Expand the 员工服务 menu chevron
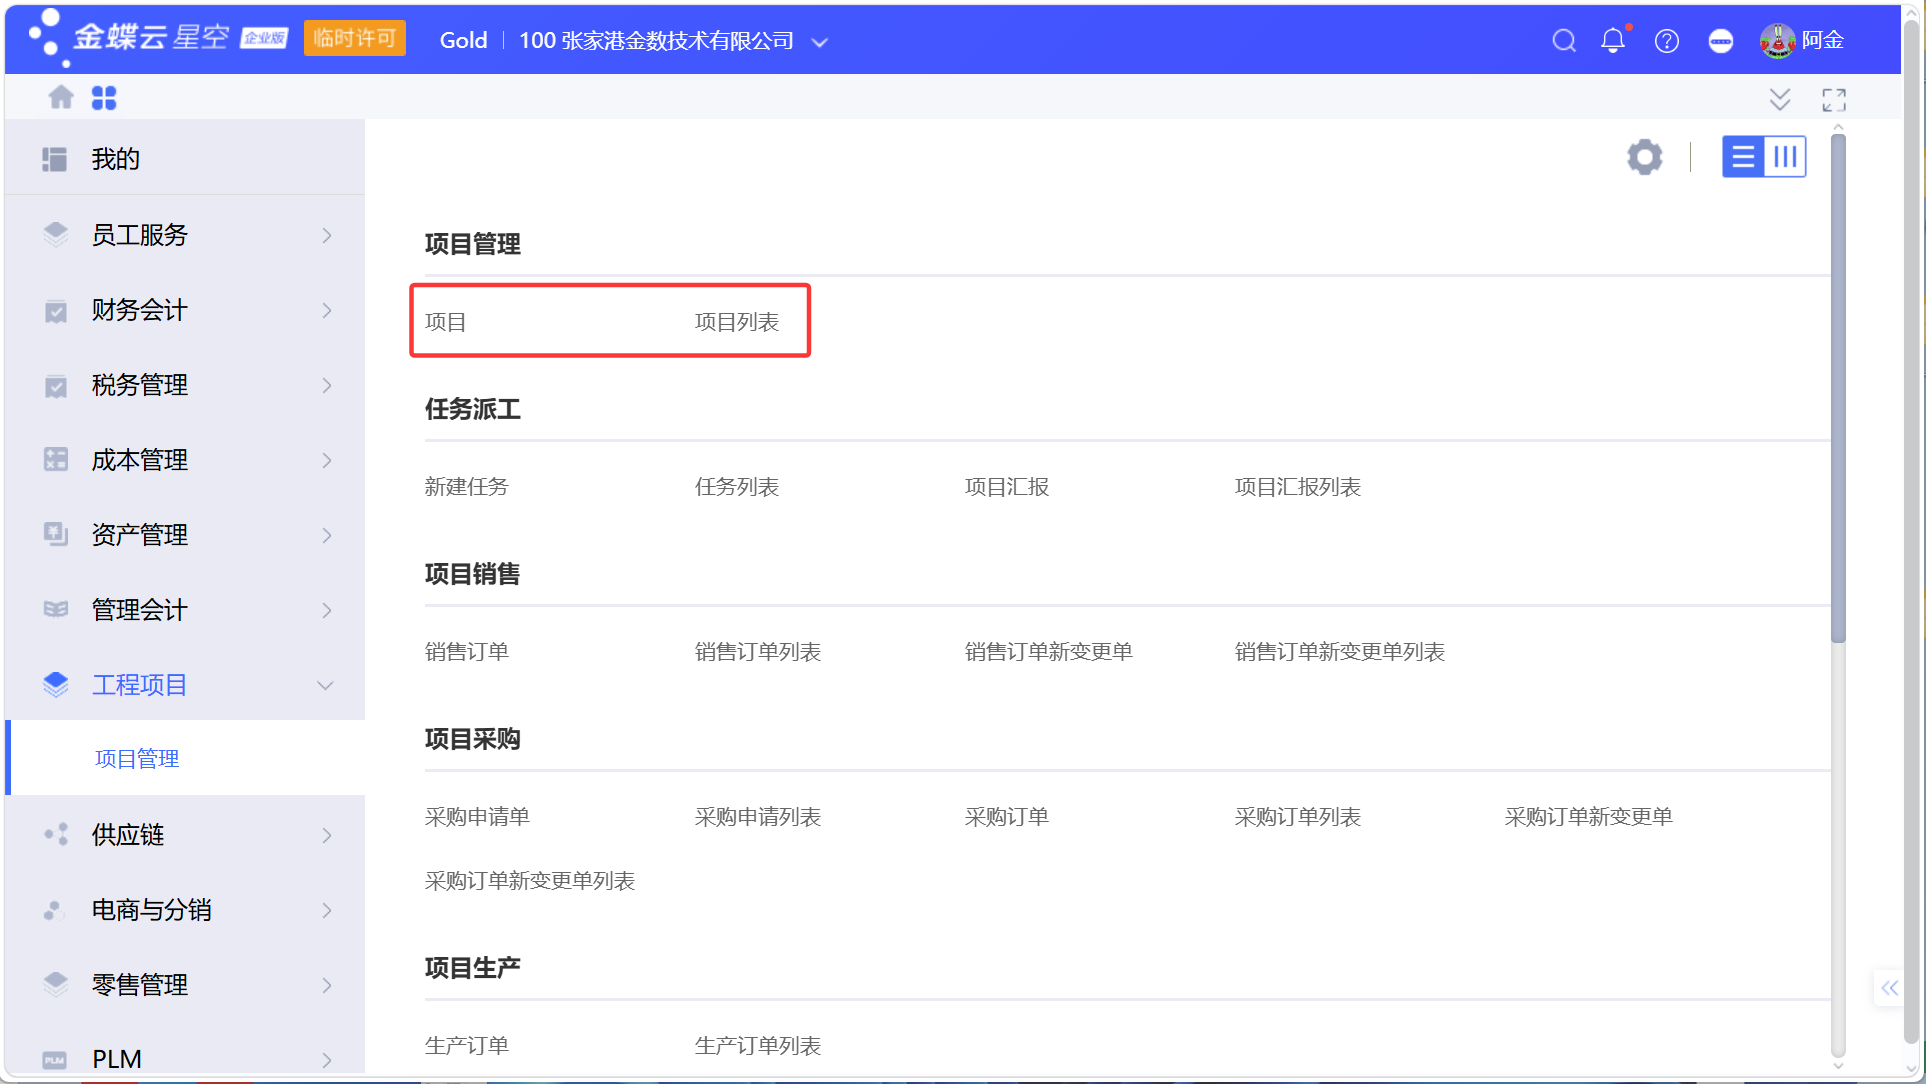 (327, 235)
